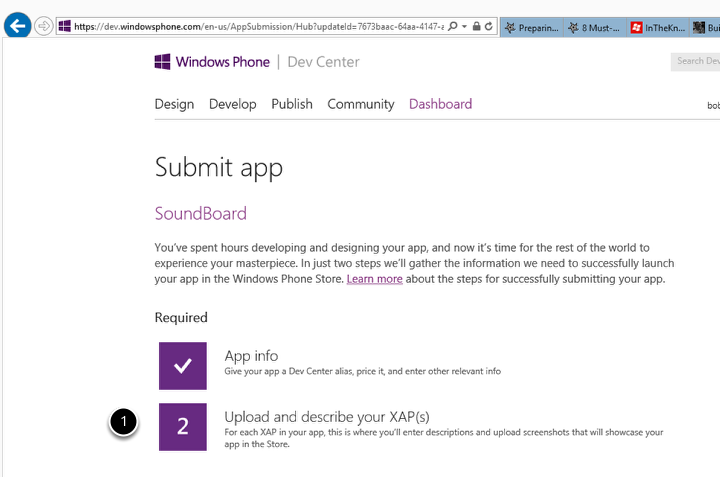Follow the Learn more link
This screenshot has width=720, height=477.
coord(374,279)
